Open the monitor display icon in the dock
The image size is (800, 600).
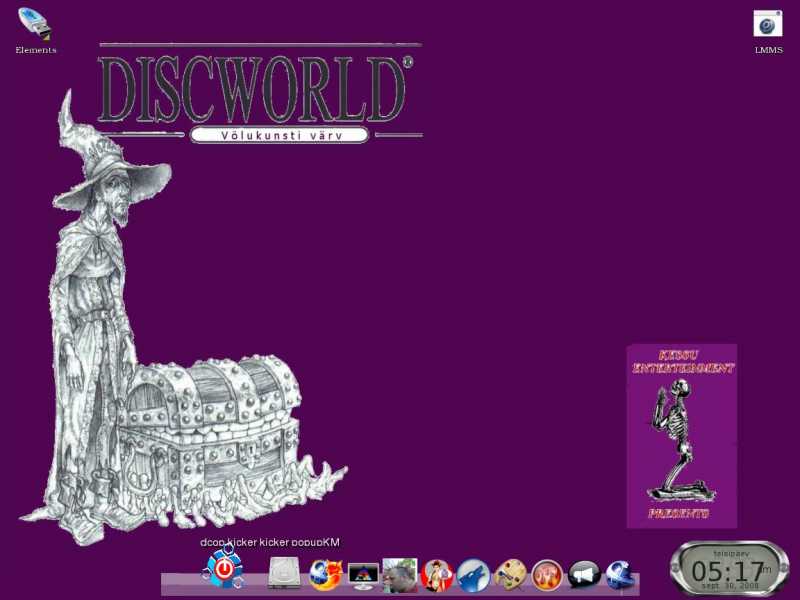363,576
